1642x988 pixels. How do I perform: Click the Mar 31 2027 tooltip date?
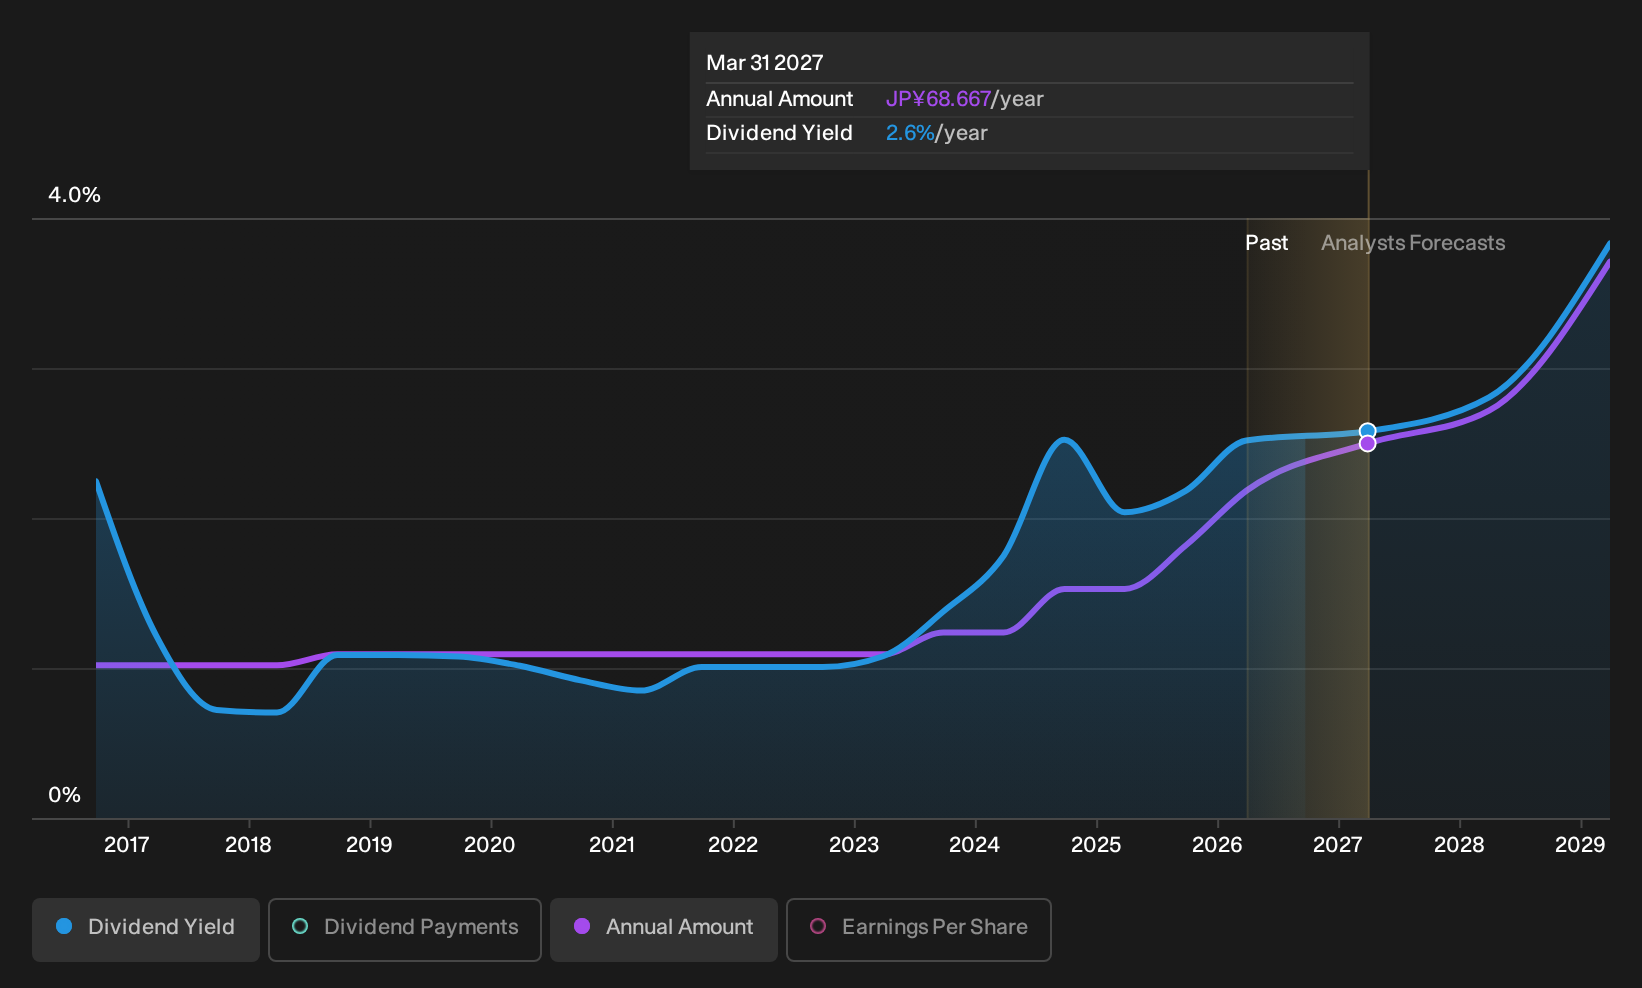point(765,63)
